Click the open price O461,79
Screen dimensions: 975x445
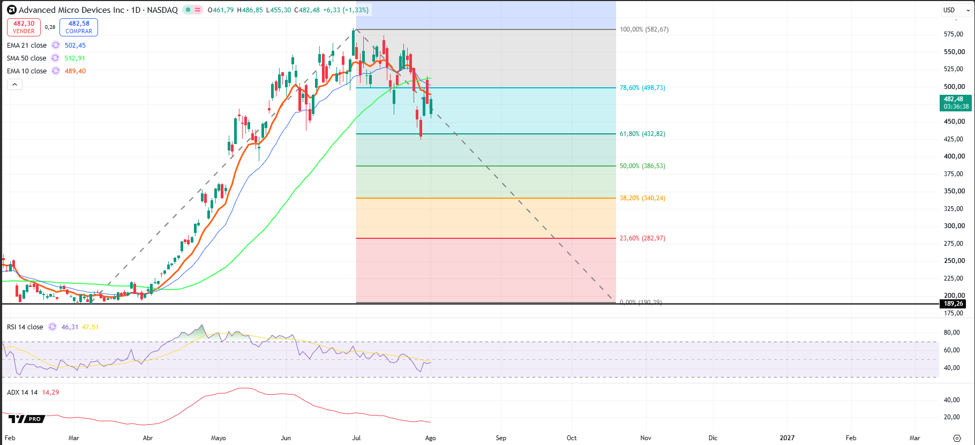221,10
